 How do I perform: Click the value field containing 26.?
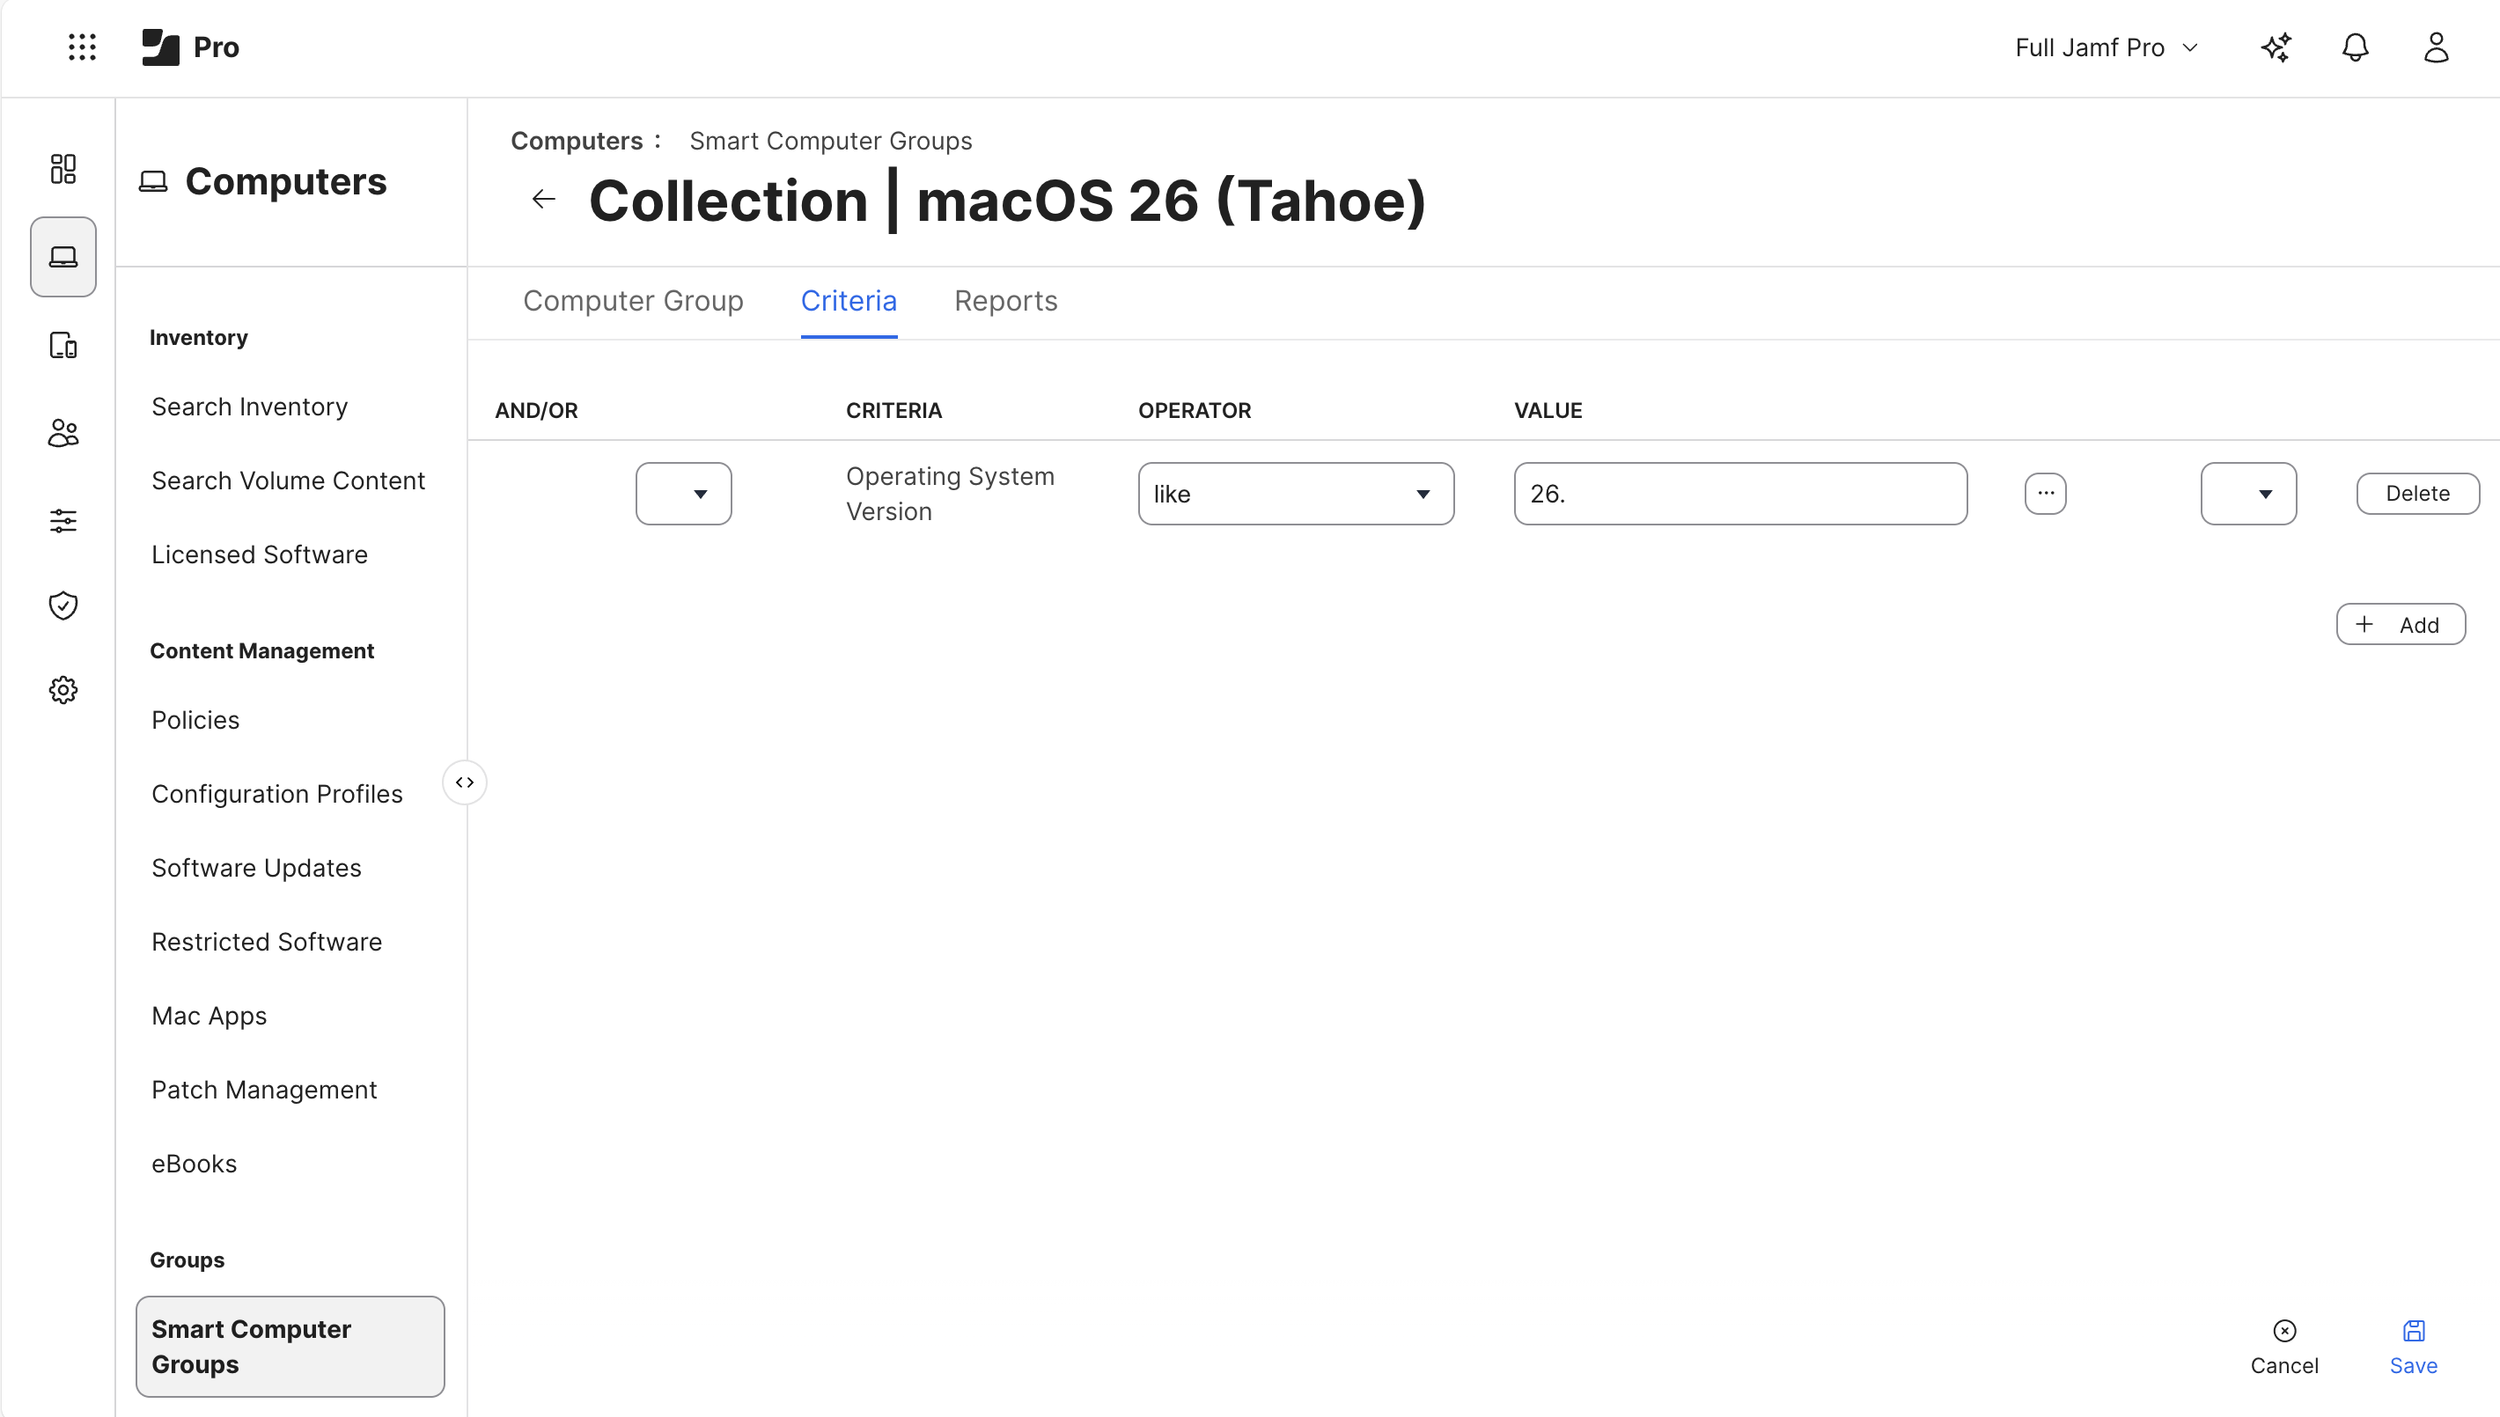click(1739, 494)
